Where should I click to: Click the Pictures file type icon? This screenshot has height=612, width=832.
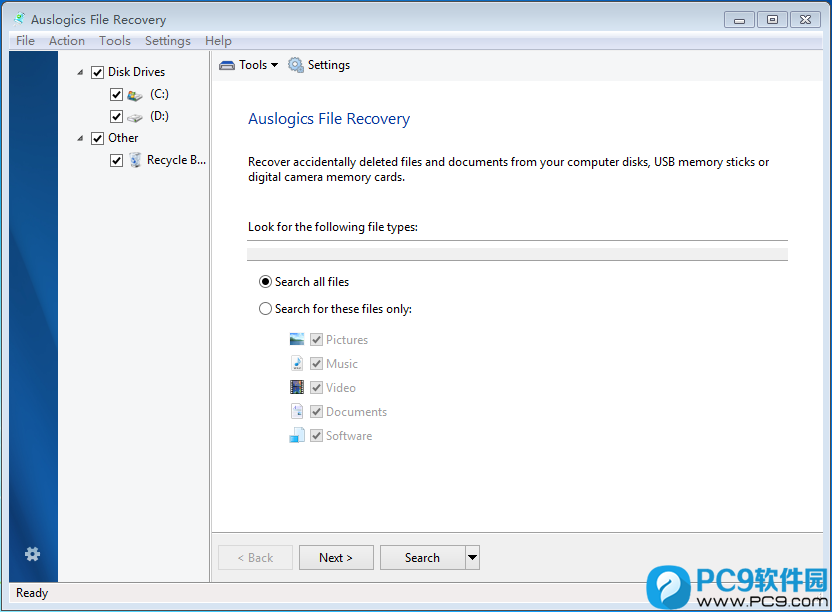[x=297, y=339]
